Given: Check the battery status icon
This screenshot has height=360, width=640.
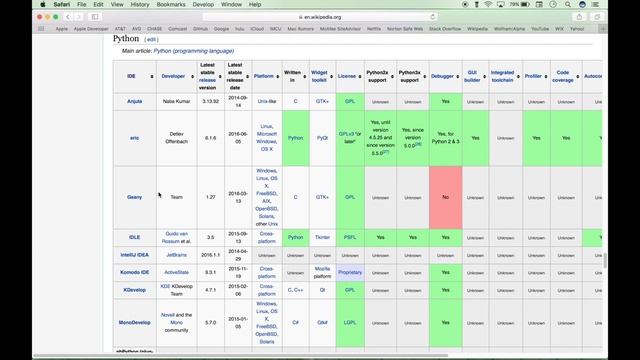Looking at the screenshot, I should tap(525, 4).
